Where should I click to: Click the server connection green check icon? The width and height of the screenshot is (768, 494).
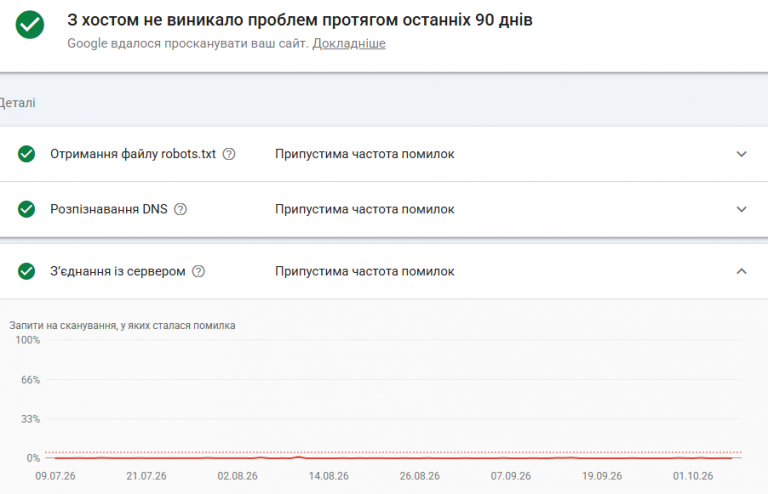click(x=26, y=271)
